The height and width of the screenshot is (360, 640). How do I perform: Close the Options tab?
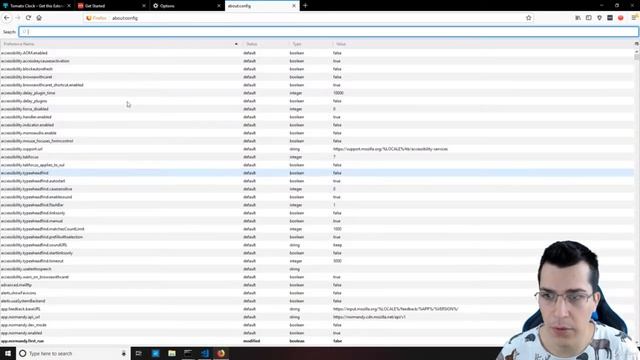tap(219, 6)
